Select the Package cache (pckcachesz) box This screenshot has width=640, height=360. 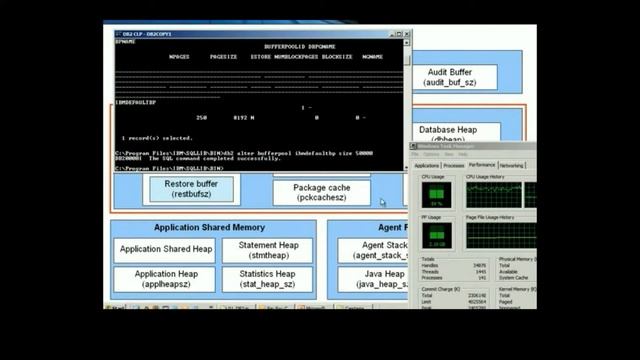tap(322, 193)
